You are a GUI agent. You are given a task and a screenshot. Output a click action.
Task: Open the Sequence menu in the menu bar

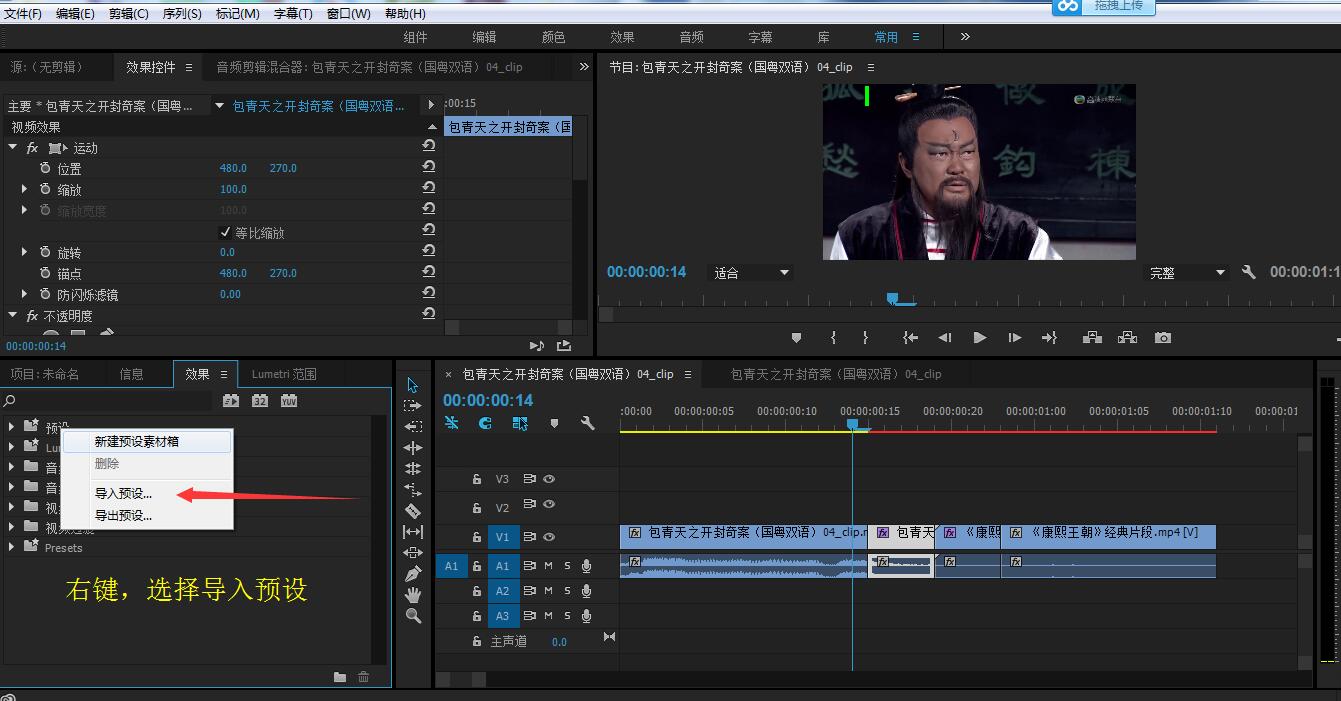[182, 13]
